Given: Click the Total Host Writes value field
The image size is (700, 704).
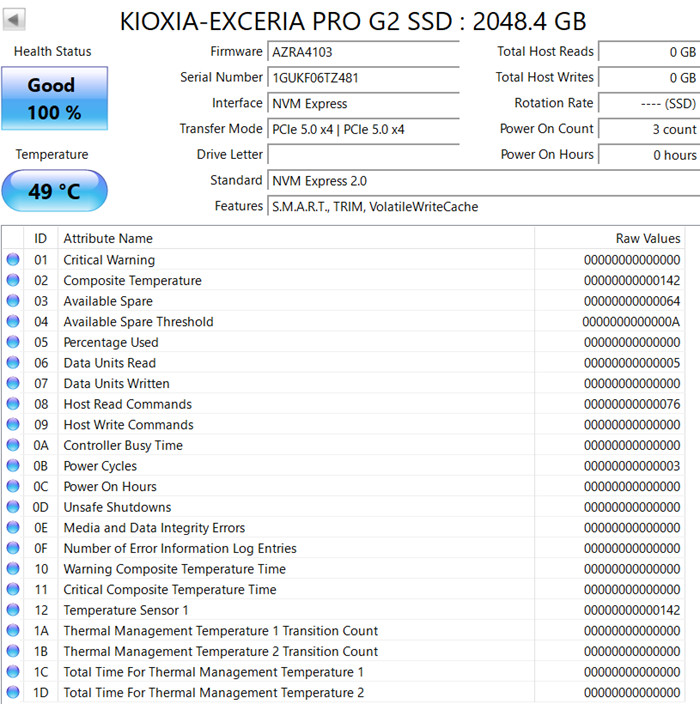Looking at the screenshot, I should pyautogui.click(x=649, y=78).
